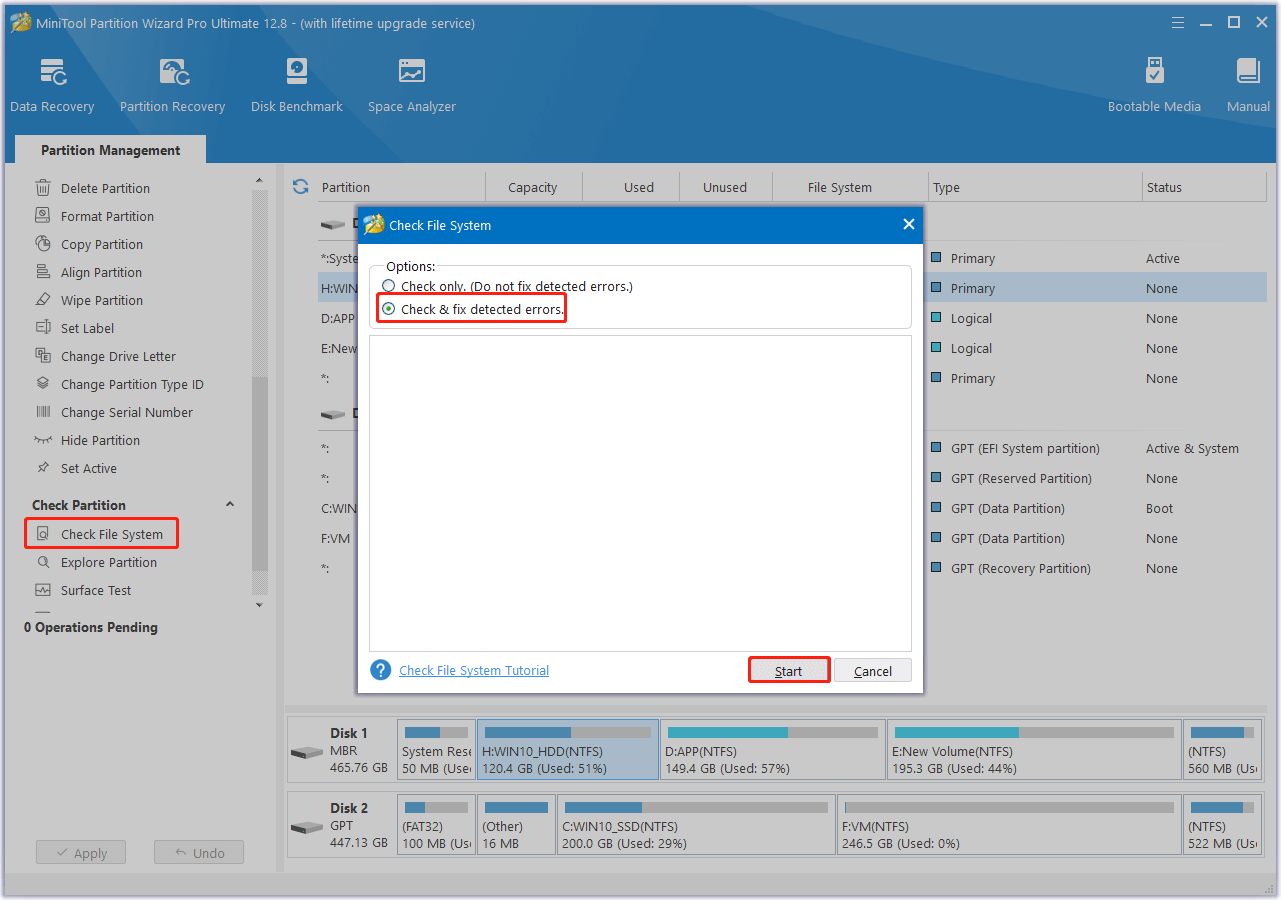The height and width of the screenshot is (900, 1281).
Task: Click GPT (EFI System partition) row text
Action: (x=1025, y=448)
